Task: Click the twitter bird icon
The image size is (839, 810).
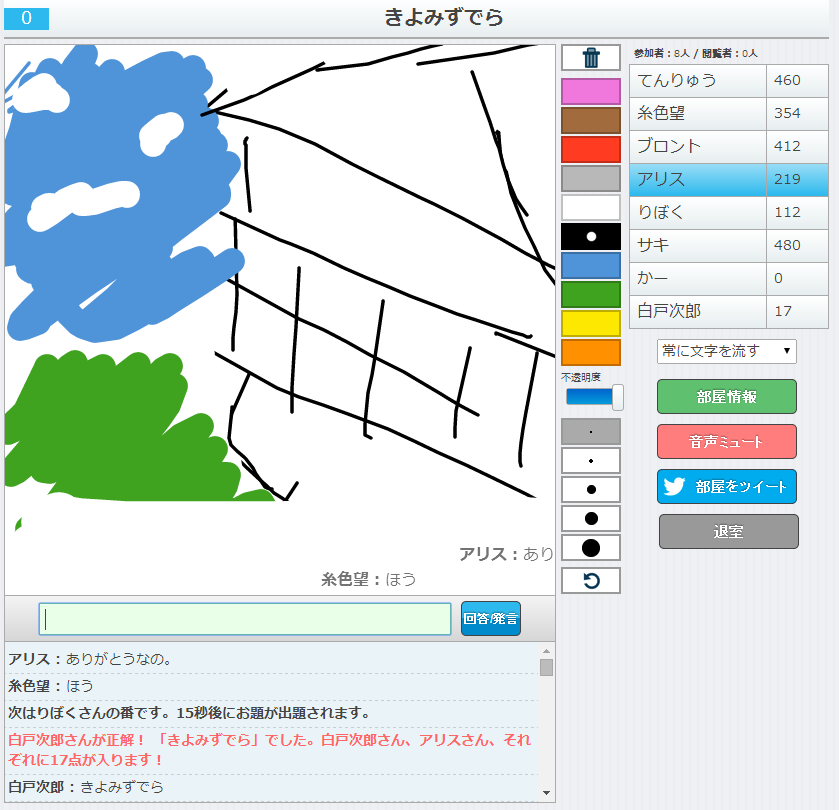Action: [x=674, y=486]
